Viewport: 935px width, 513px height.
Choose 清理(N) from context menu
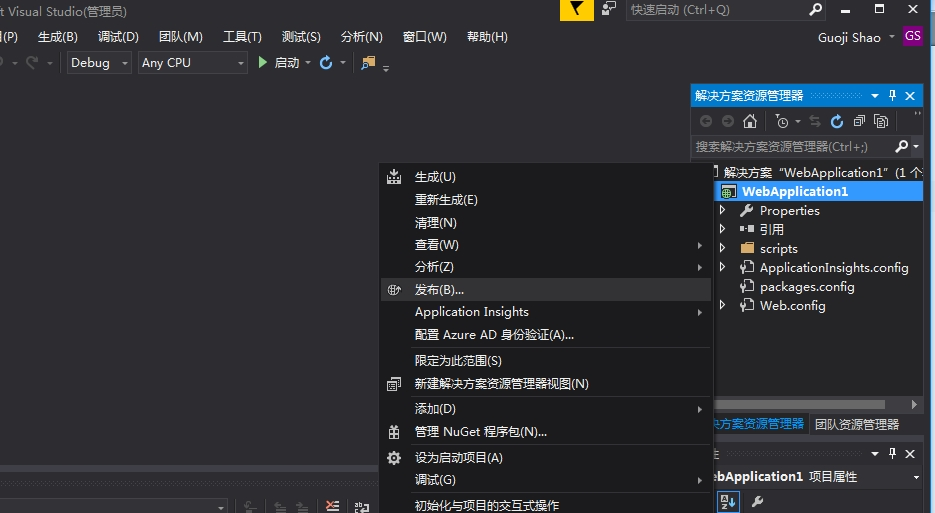point(546,222)
